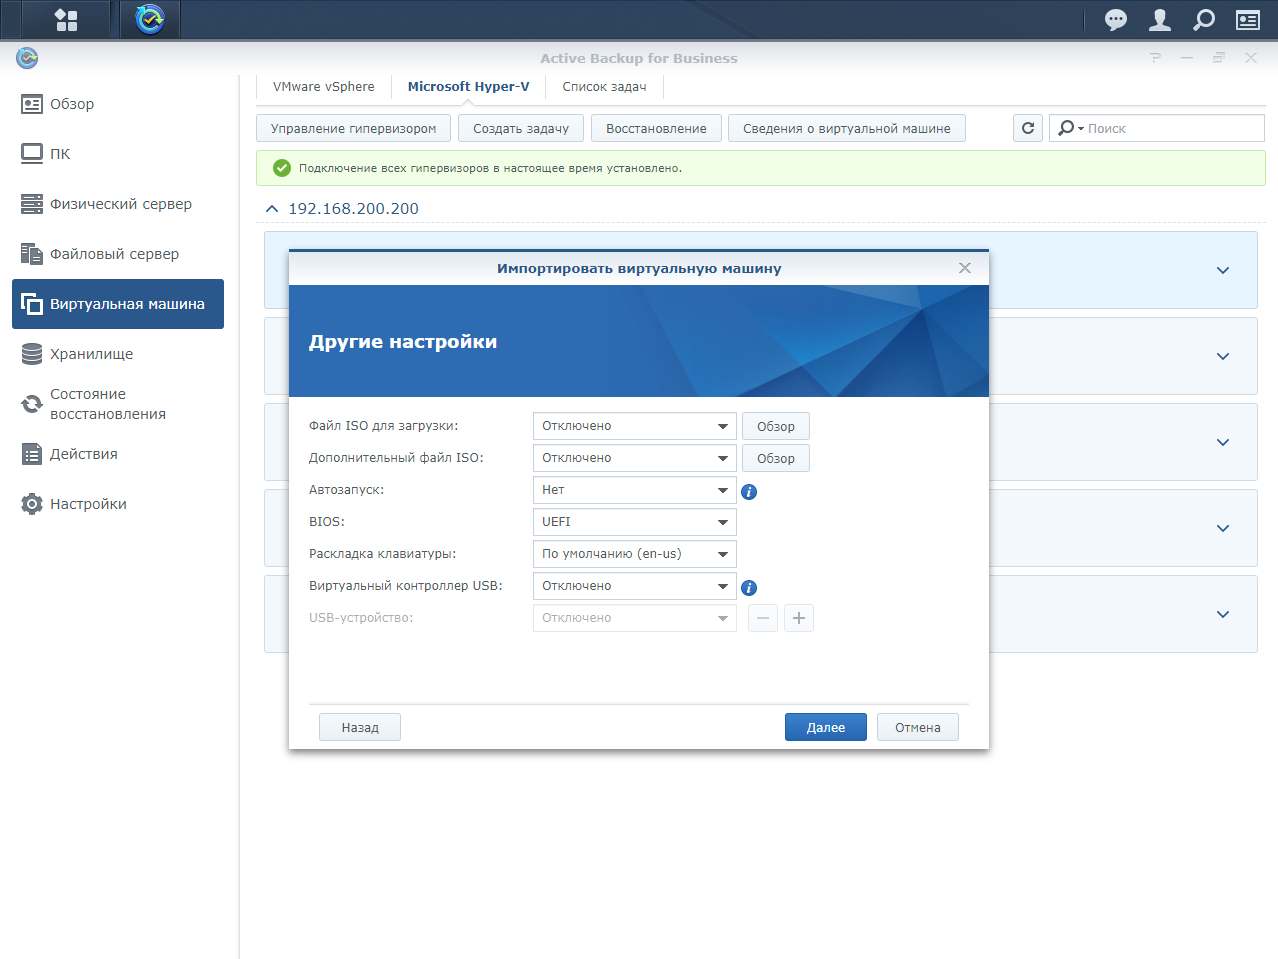Click Active Backup icon in taskbar
The image size is (1278, 959).
pos(150,19)
